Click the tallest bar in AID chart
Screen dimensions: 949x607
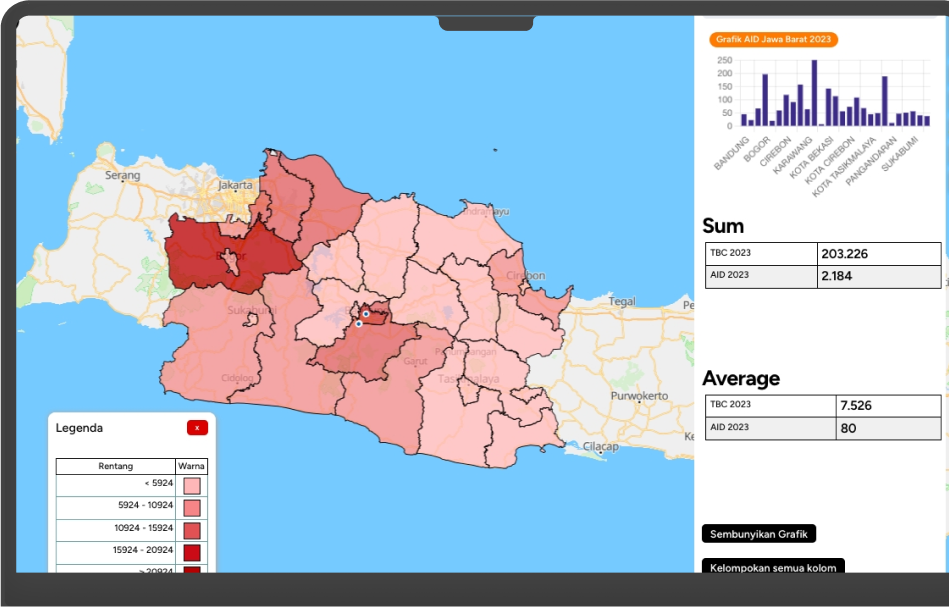[x=814, y=92]
